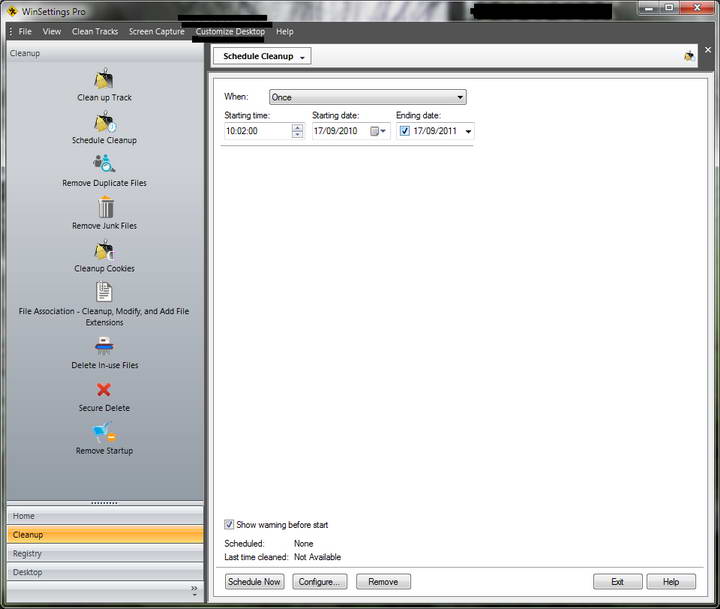Open the Clean Tracks menu
This screenshot has width=720, height=609.
[95, 32]
